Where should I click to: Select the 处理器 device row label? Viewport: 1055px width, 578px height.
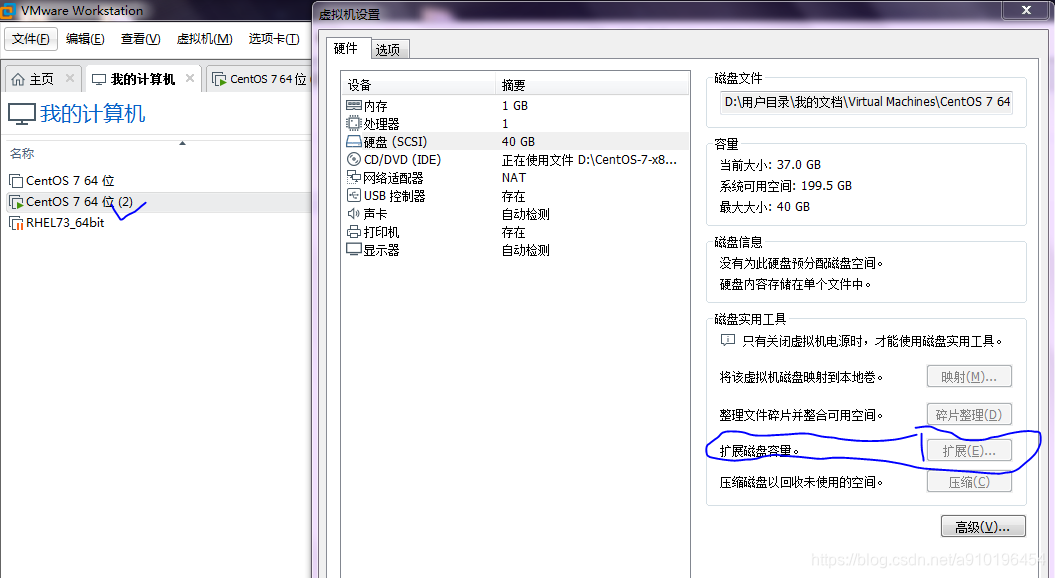pyautogui.click(x=381, y=124)
